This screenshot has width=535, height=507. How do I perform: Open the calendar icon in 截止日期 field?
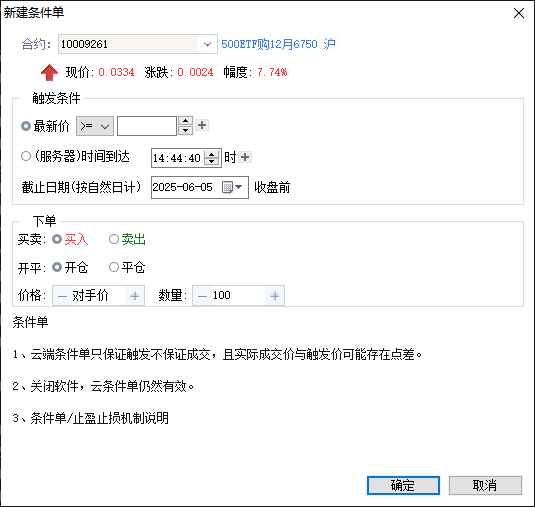pyautogui.click(x=227, y=187)
